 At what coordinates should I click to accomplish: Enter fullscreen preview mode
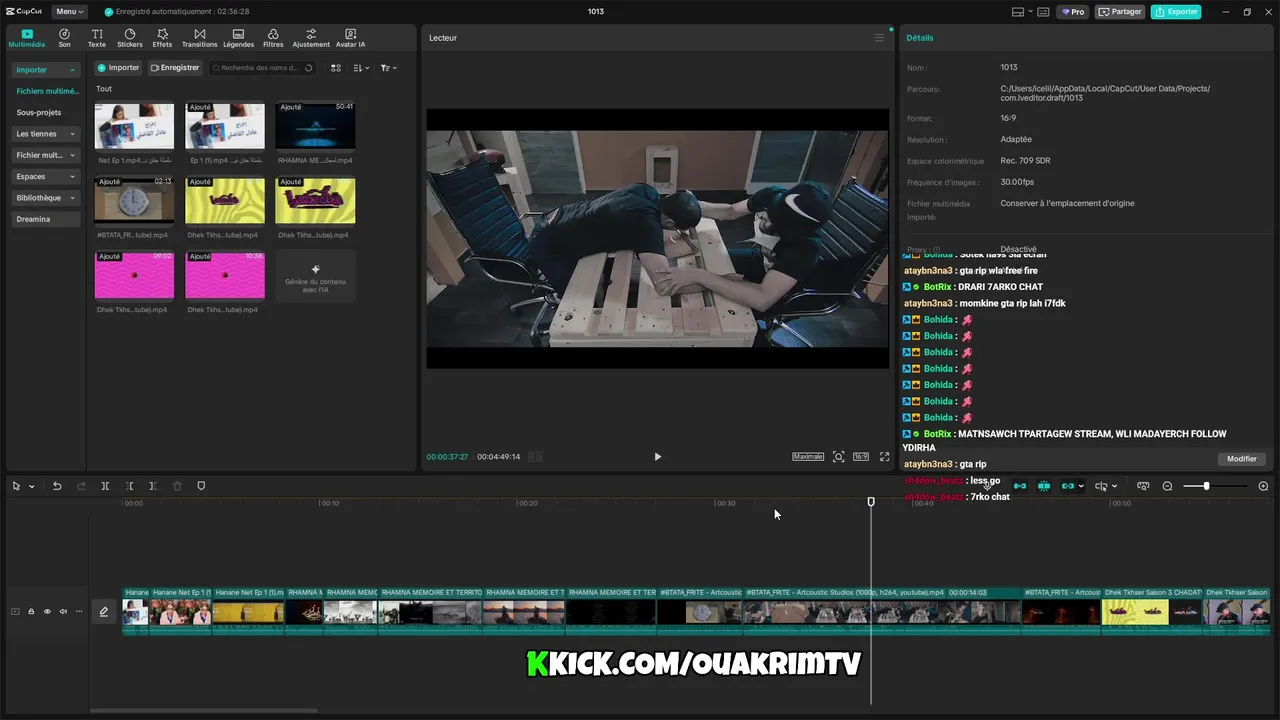point(884,456)
